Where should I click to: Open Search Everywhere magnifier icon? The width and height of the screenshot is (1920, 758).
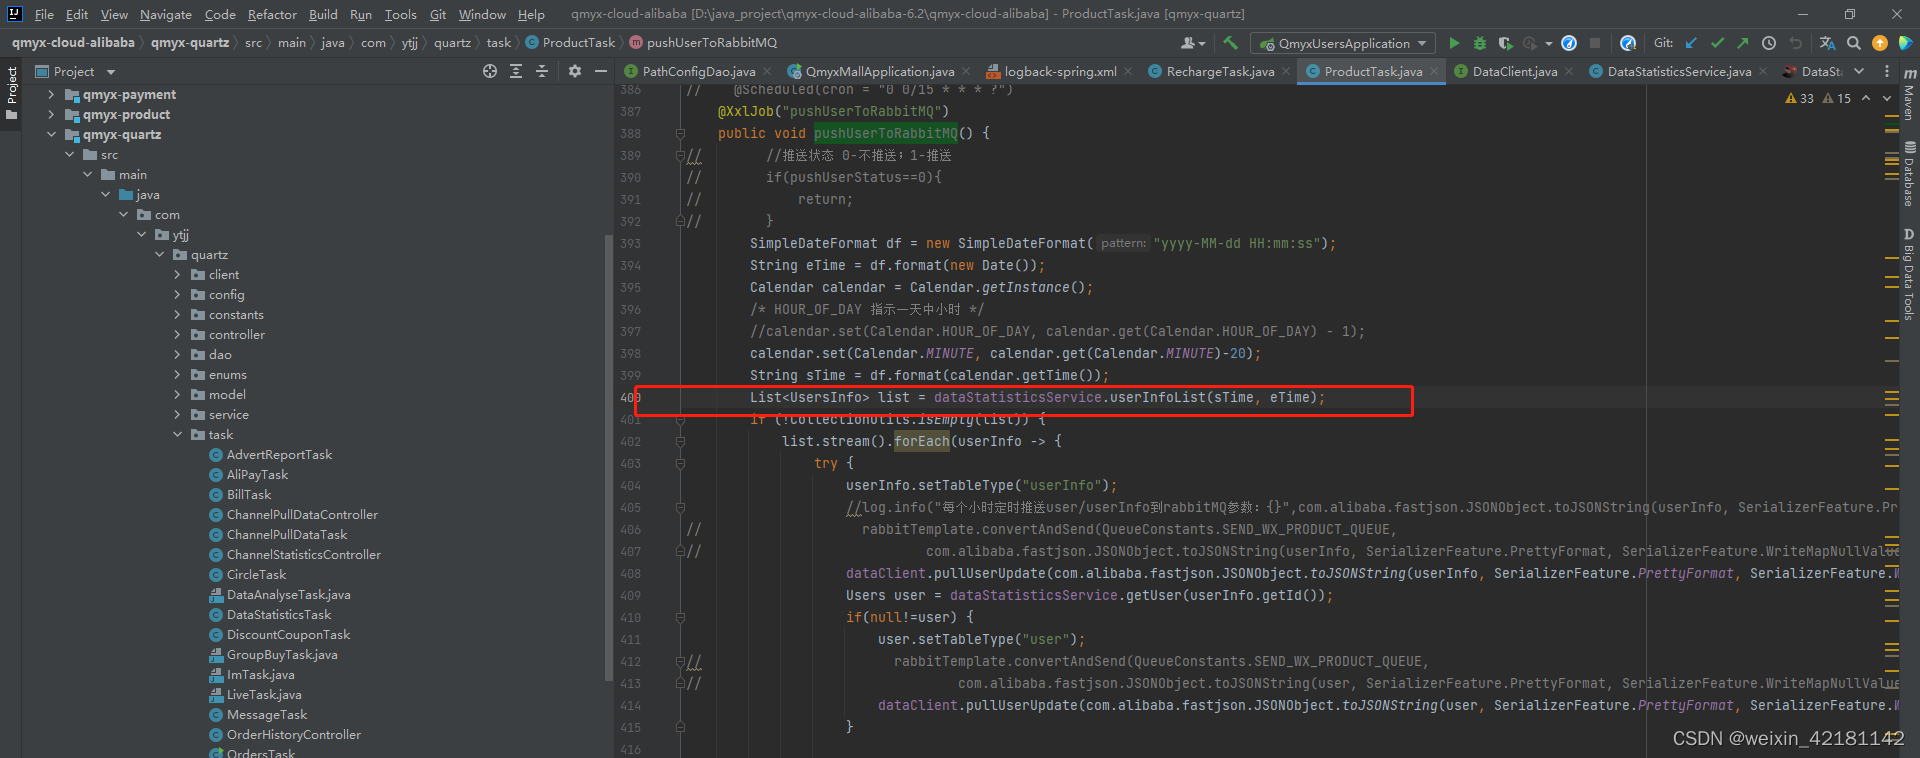pyautogui.click(x=1854, y=43)
